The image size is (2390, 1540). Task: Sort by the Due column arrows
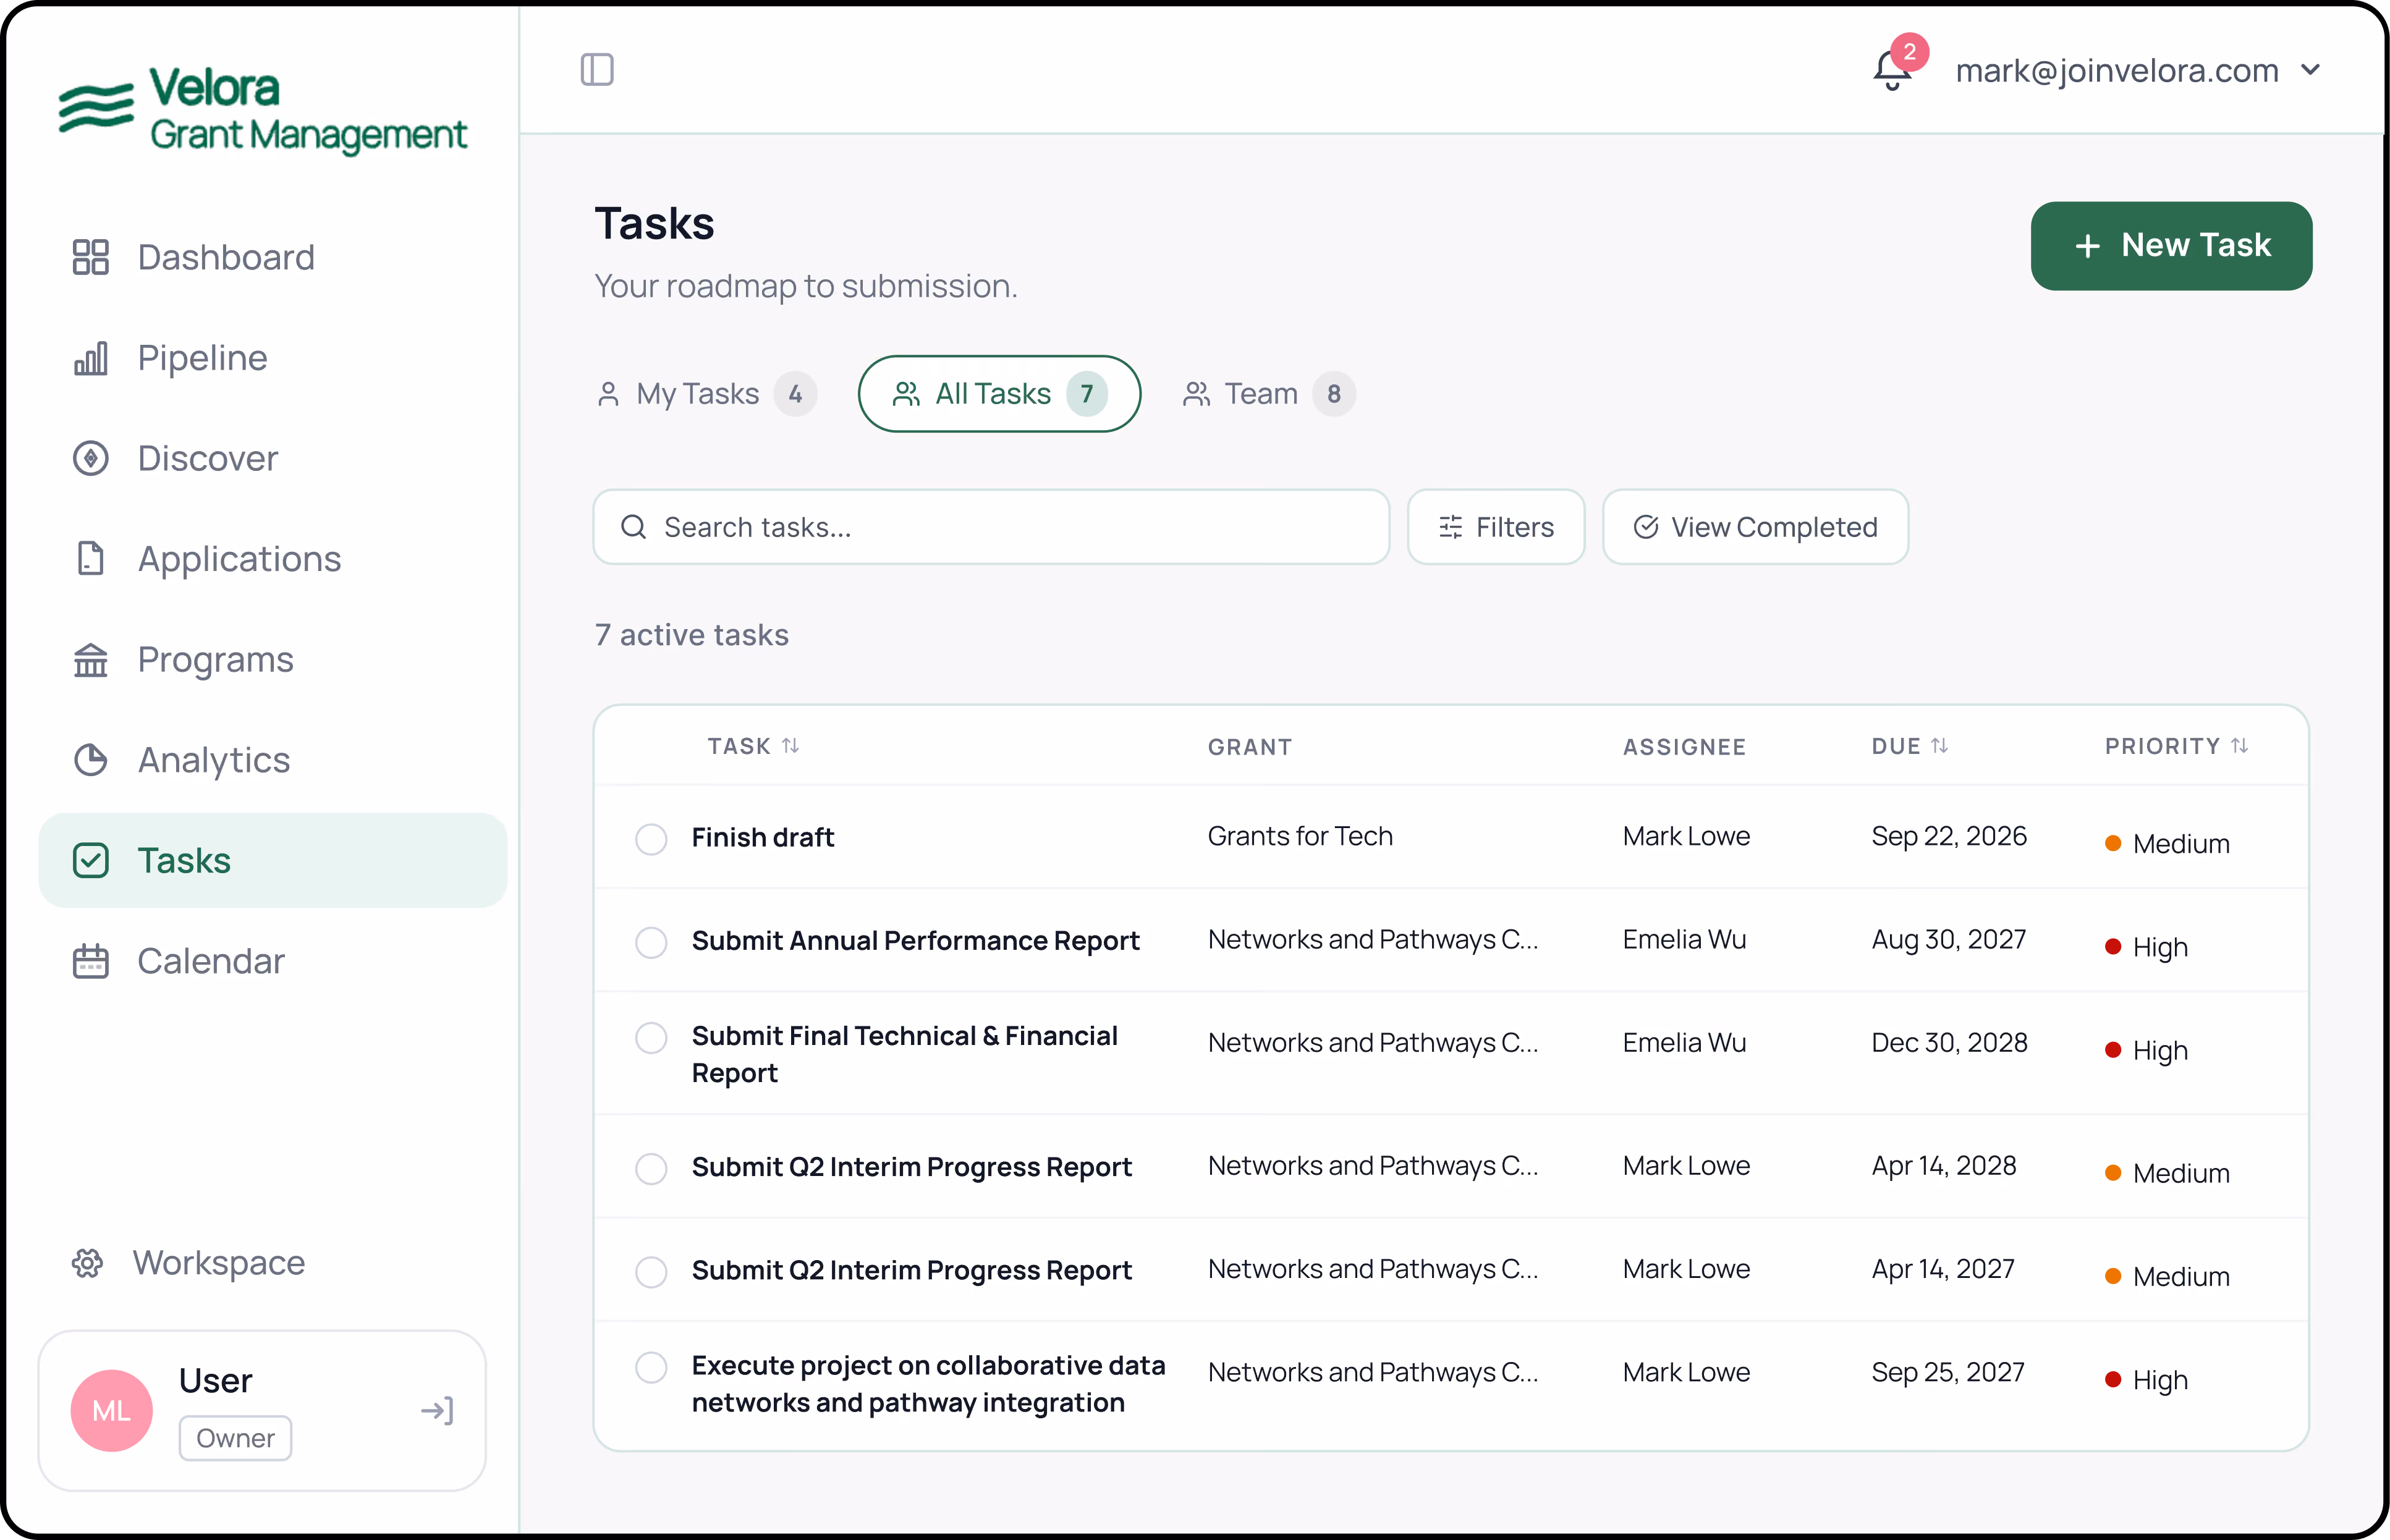pyautogui.click(x=1940, y=746)
